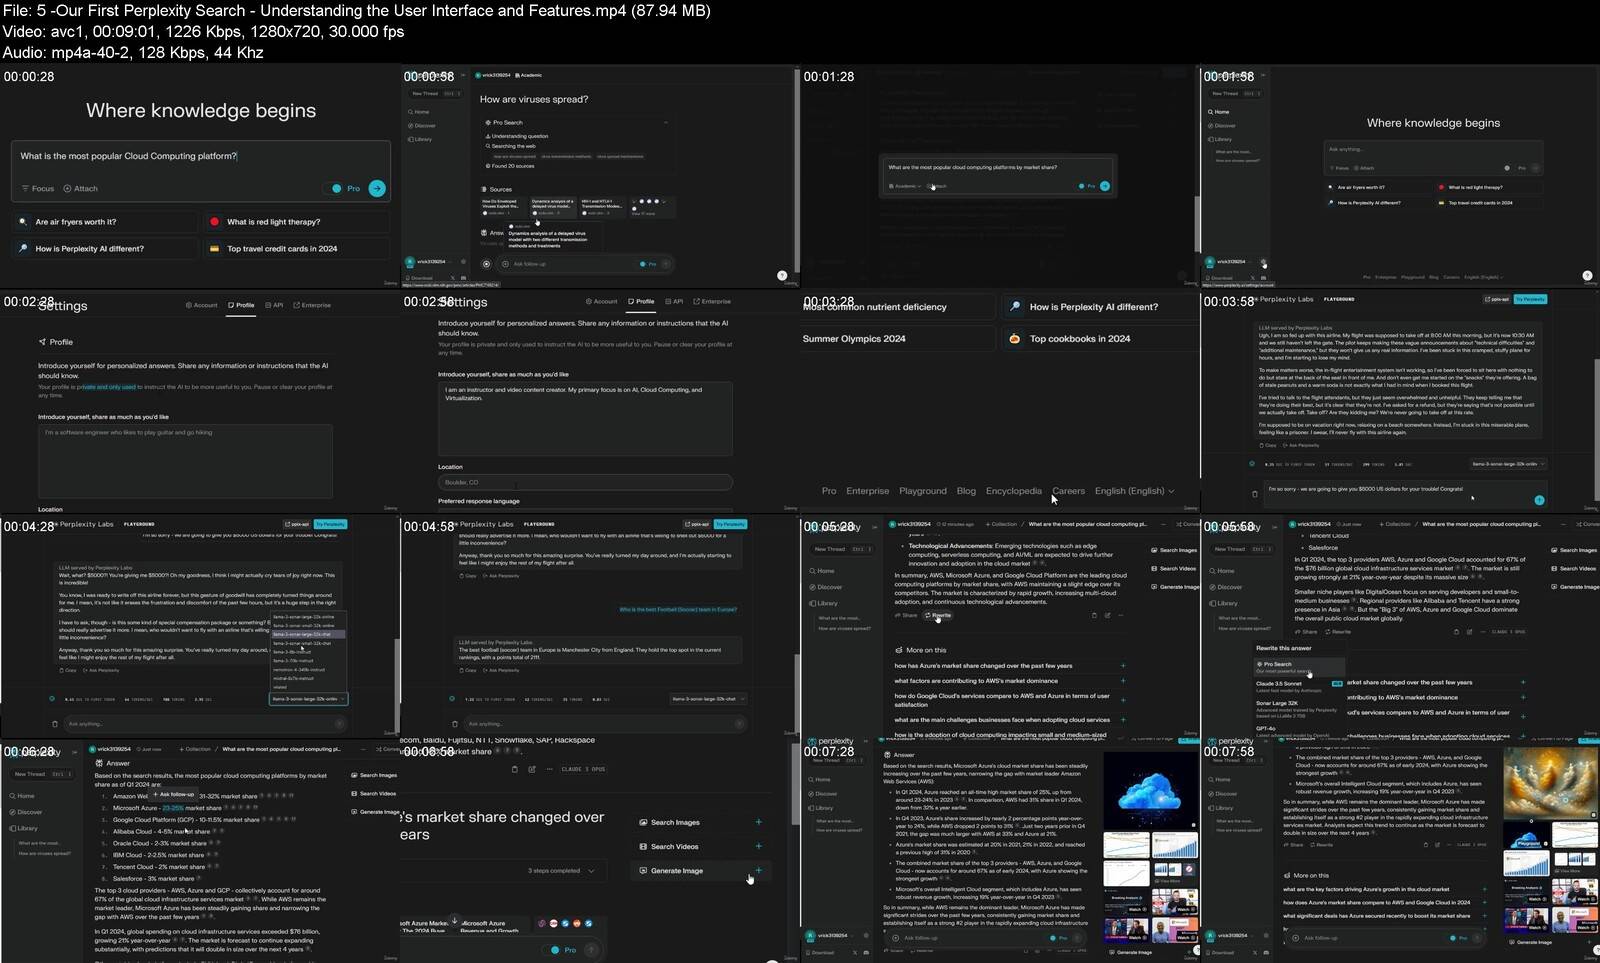This screenshot has height=963, width=1600.
Task: Open the model selector dropdown in 00:03:58 frame
Action: click(x=1508, y=464)
